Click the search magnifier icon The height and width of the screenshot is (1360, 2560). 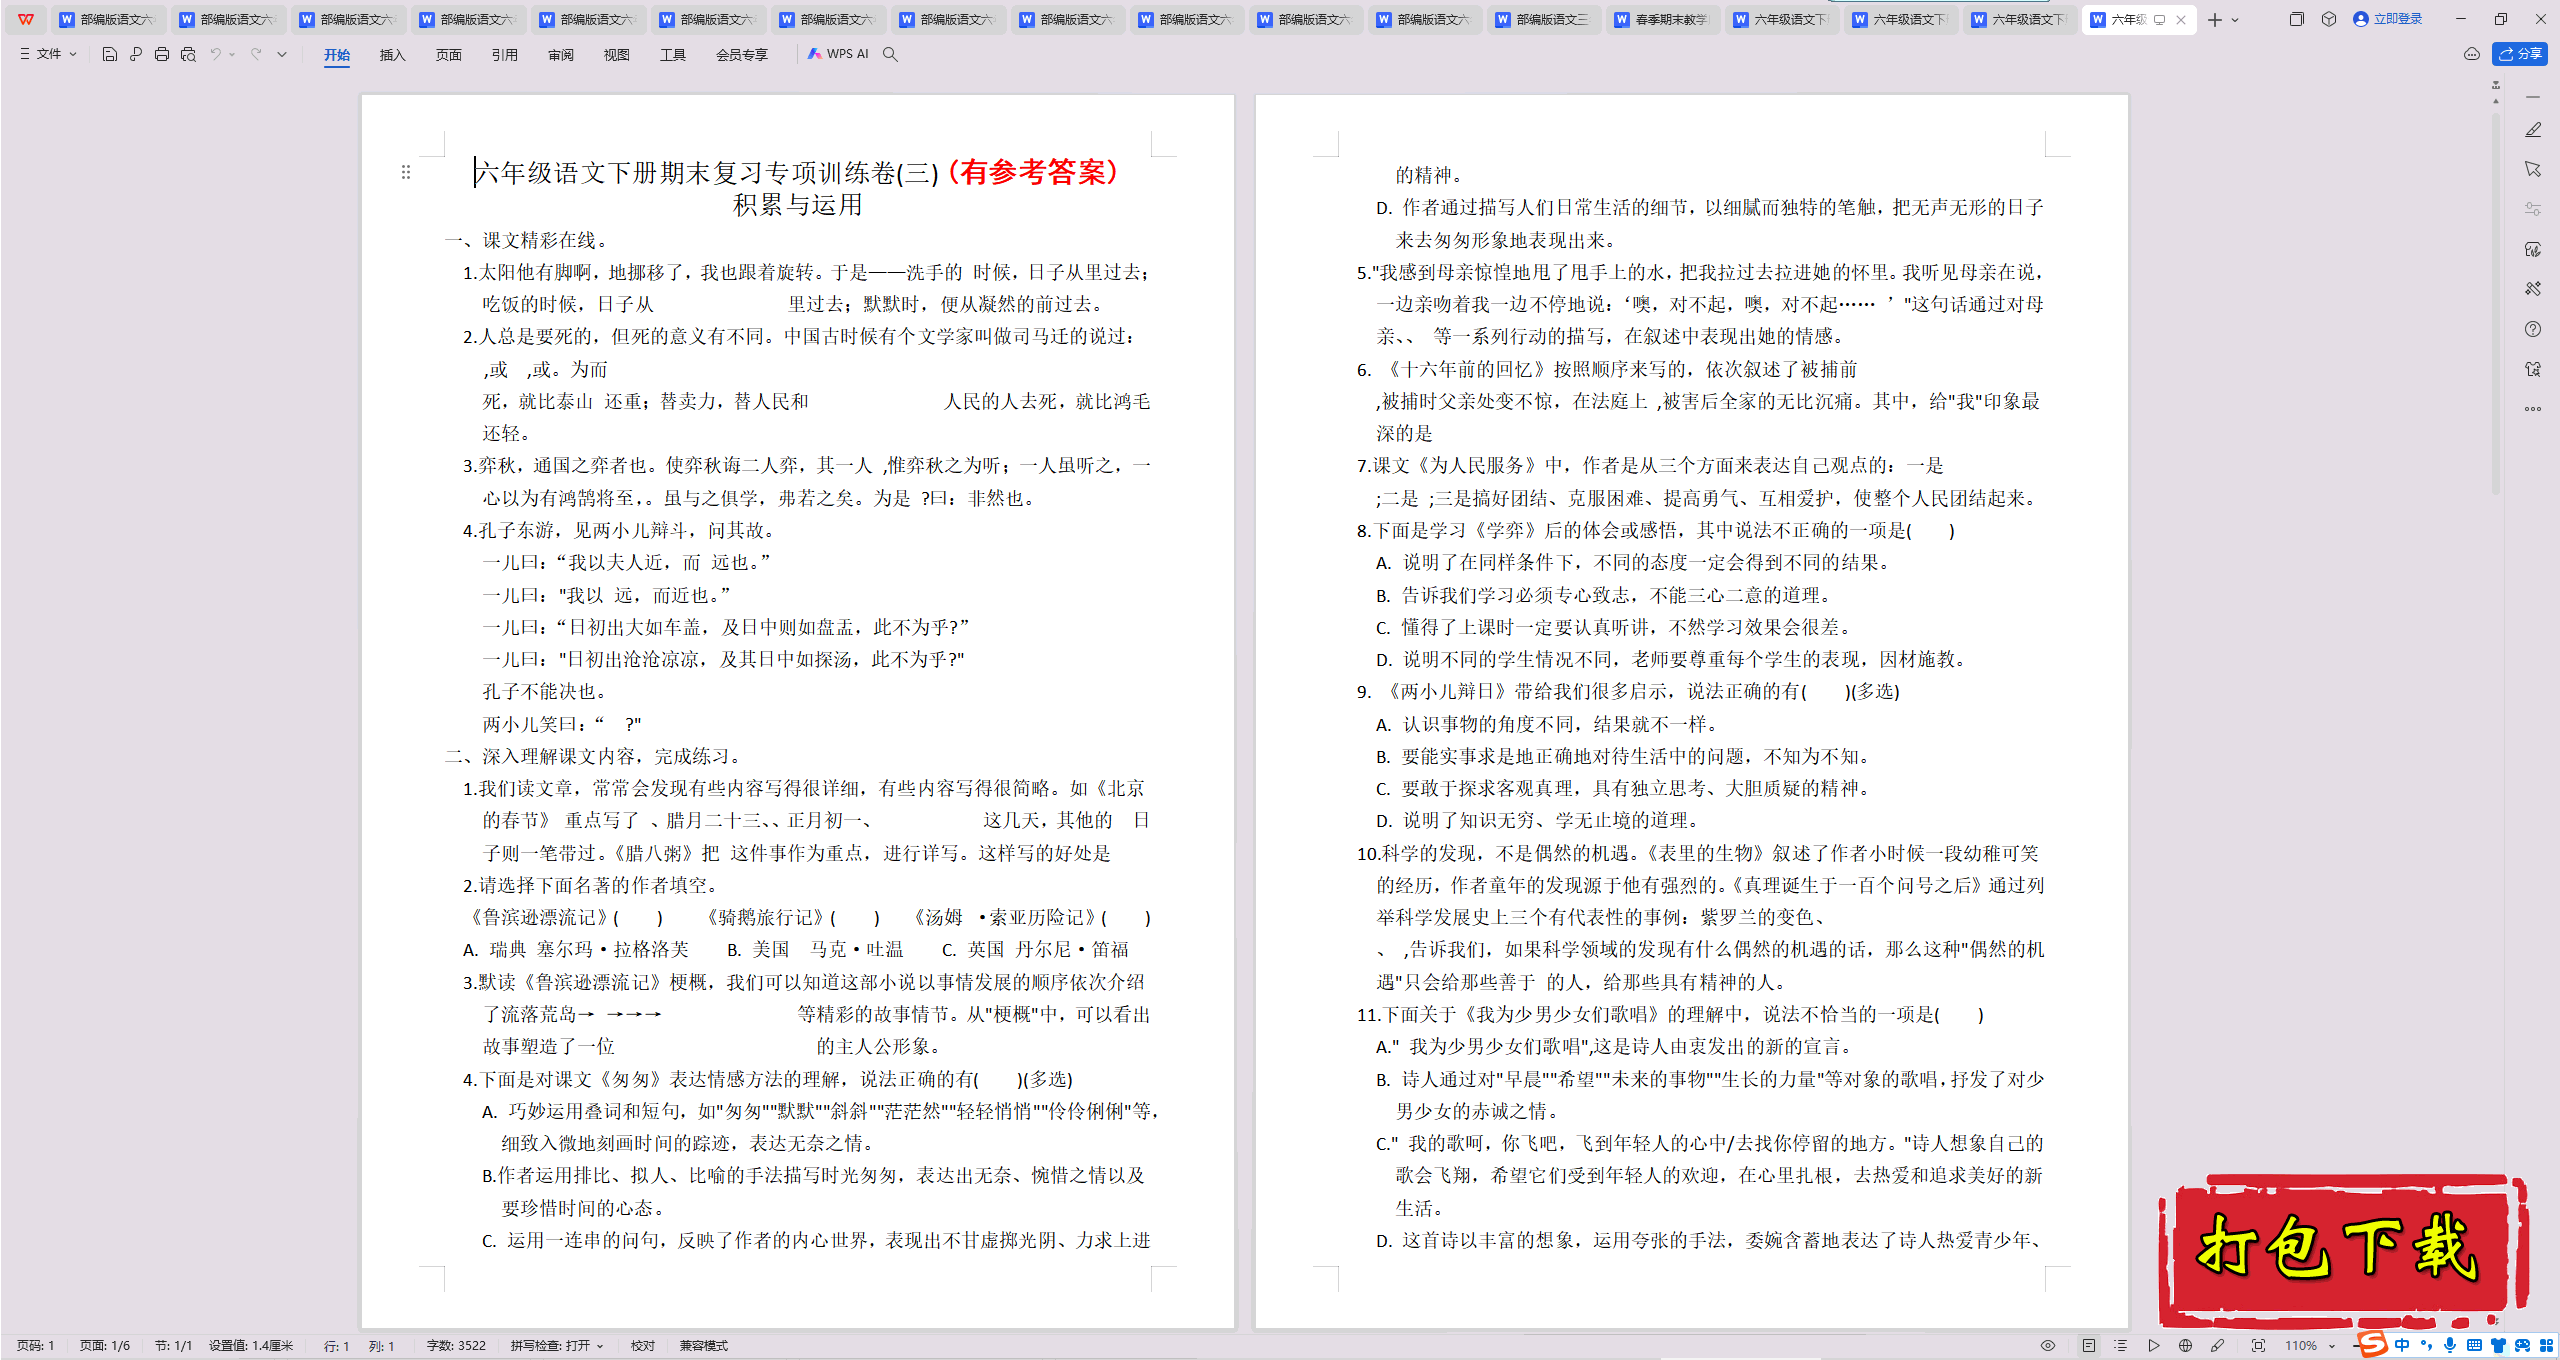[x=890, y=54]
